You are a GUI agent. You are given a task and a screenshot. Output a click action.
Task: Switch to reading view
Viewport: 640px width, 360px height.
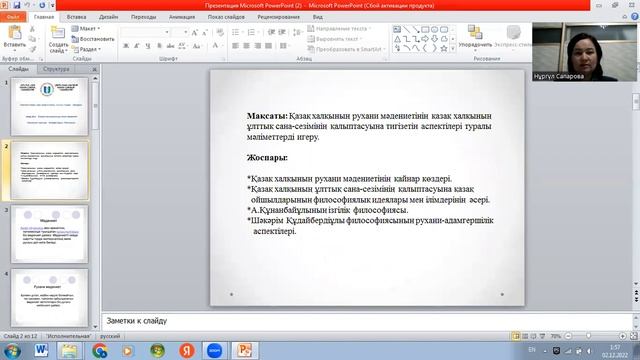pos(533,336)
